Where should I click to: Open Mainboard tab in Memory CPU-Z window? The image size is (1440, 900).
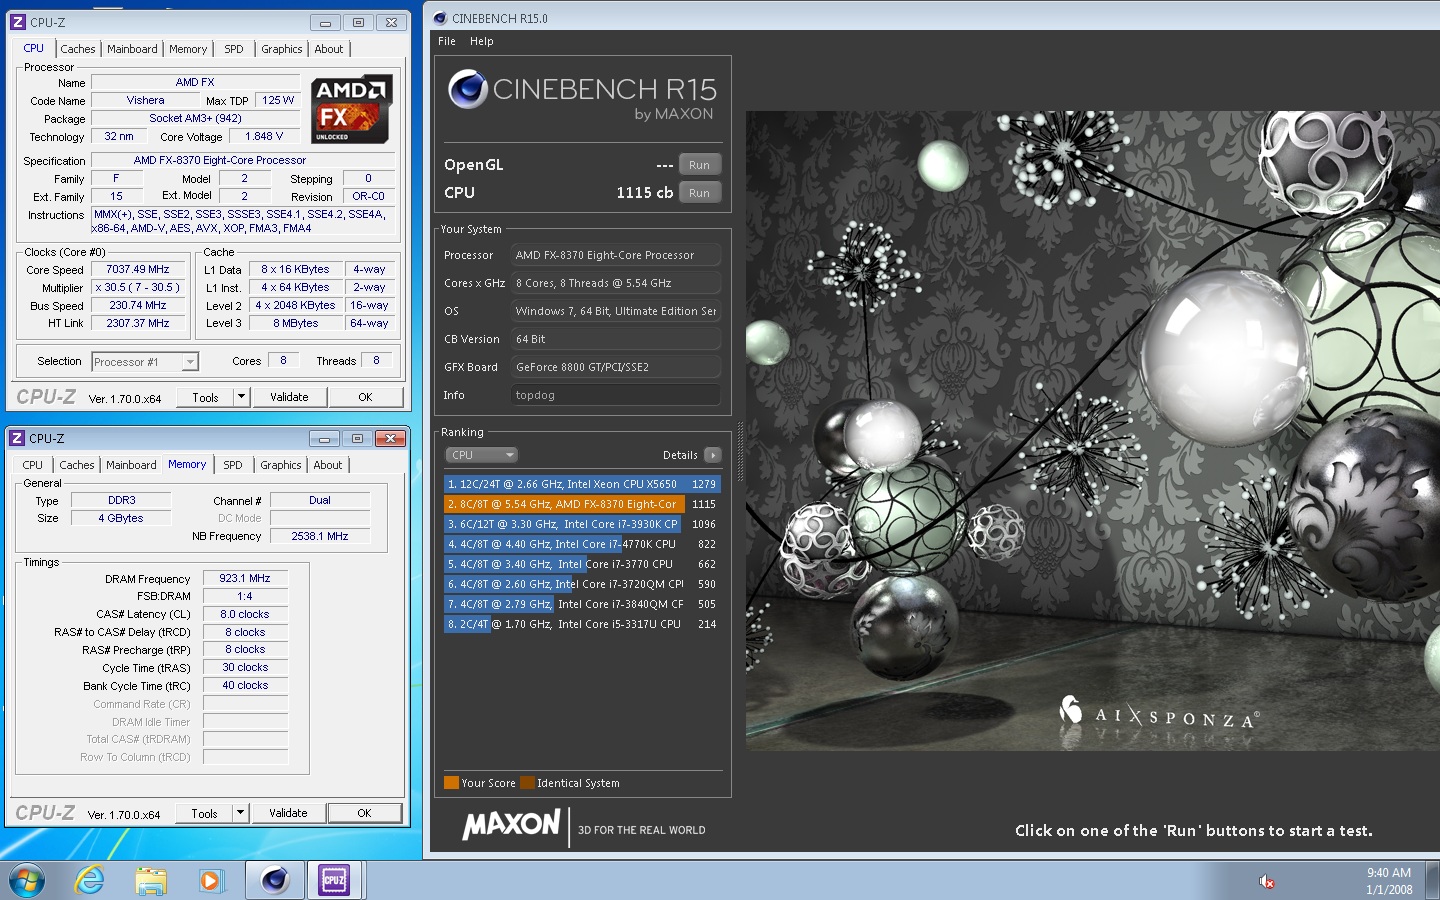tap(131, 465)
